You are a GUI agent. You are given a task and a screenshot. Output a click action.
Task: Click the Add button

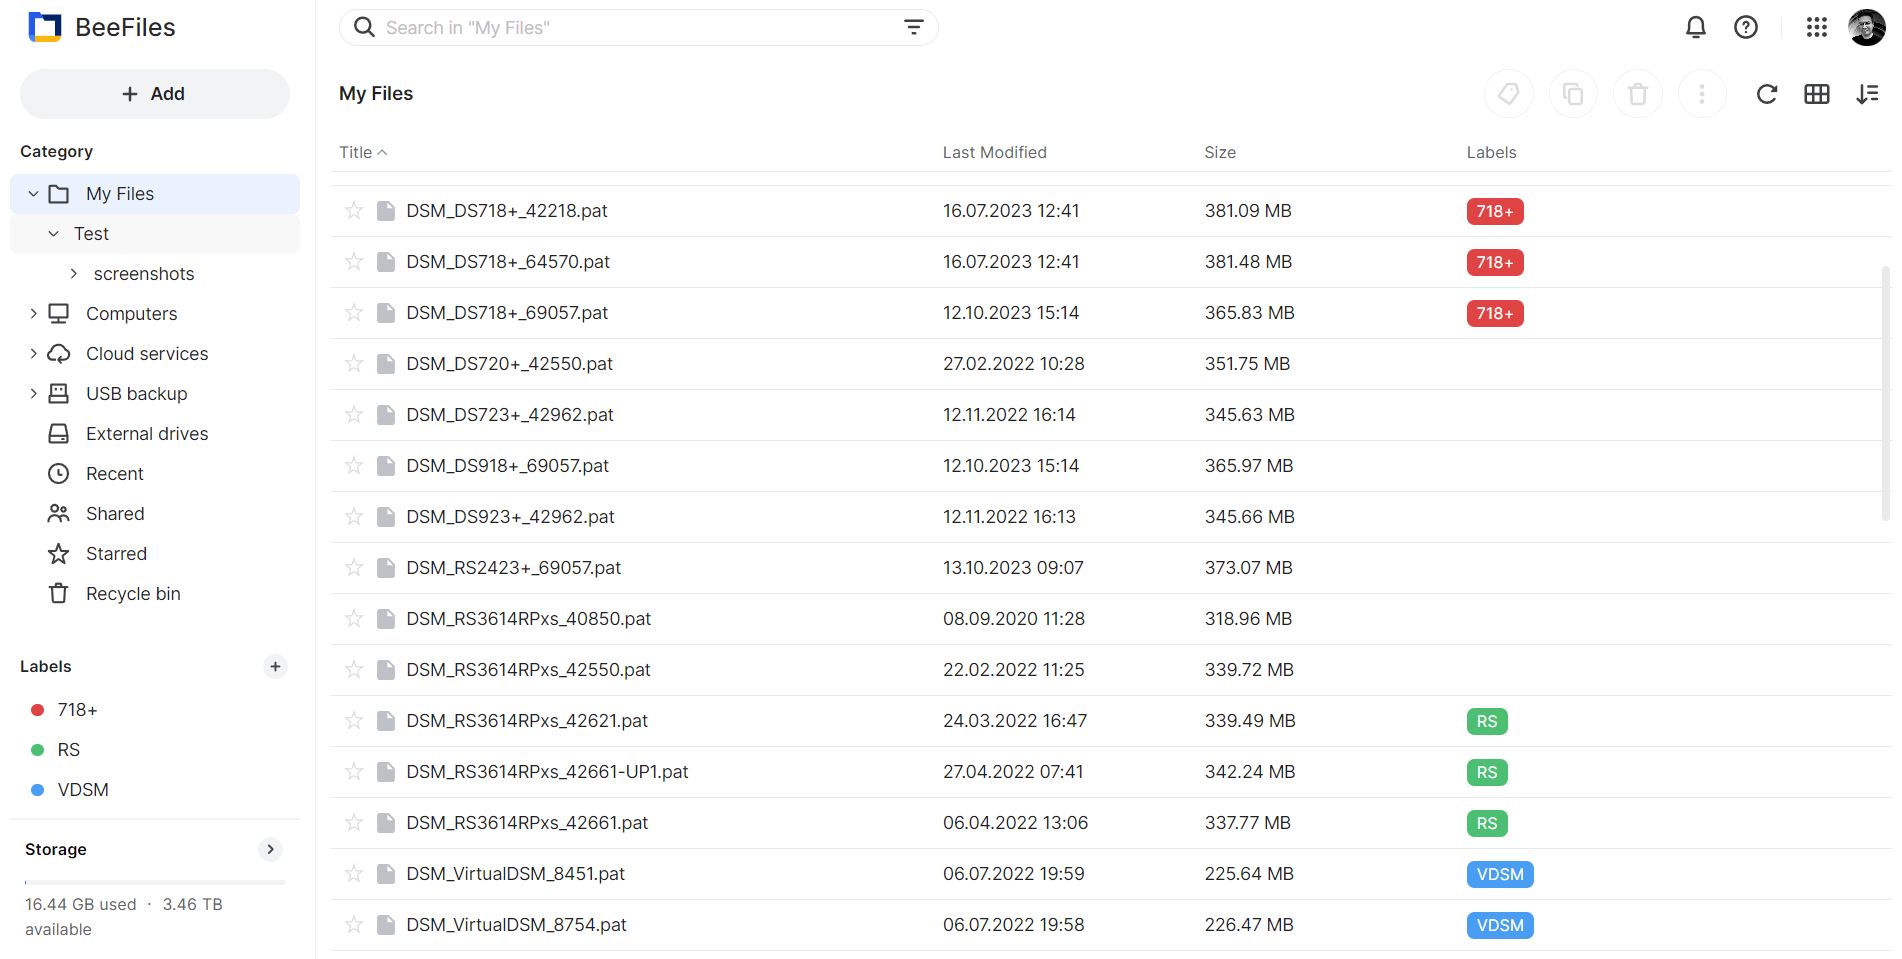(x=154, y=94)
